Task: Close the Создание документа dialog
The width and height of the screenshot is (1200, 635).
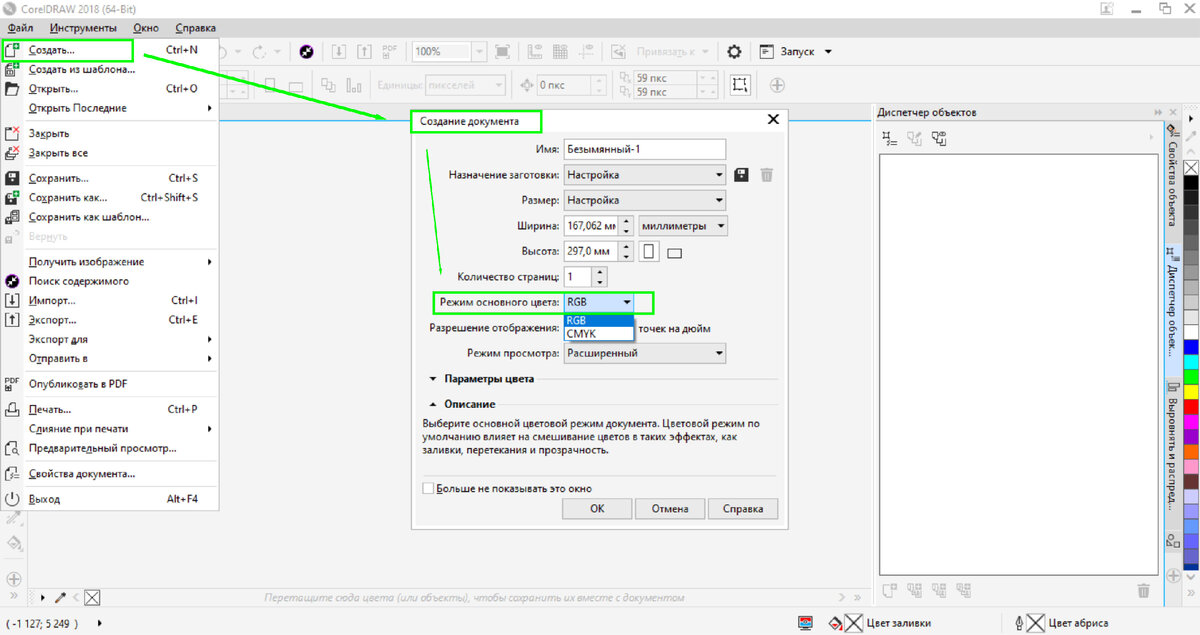Action: pyautogui.click(x=772, y=119)
